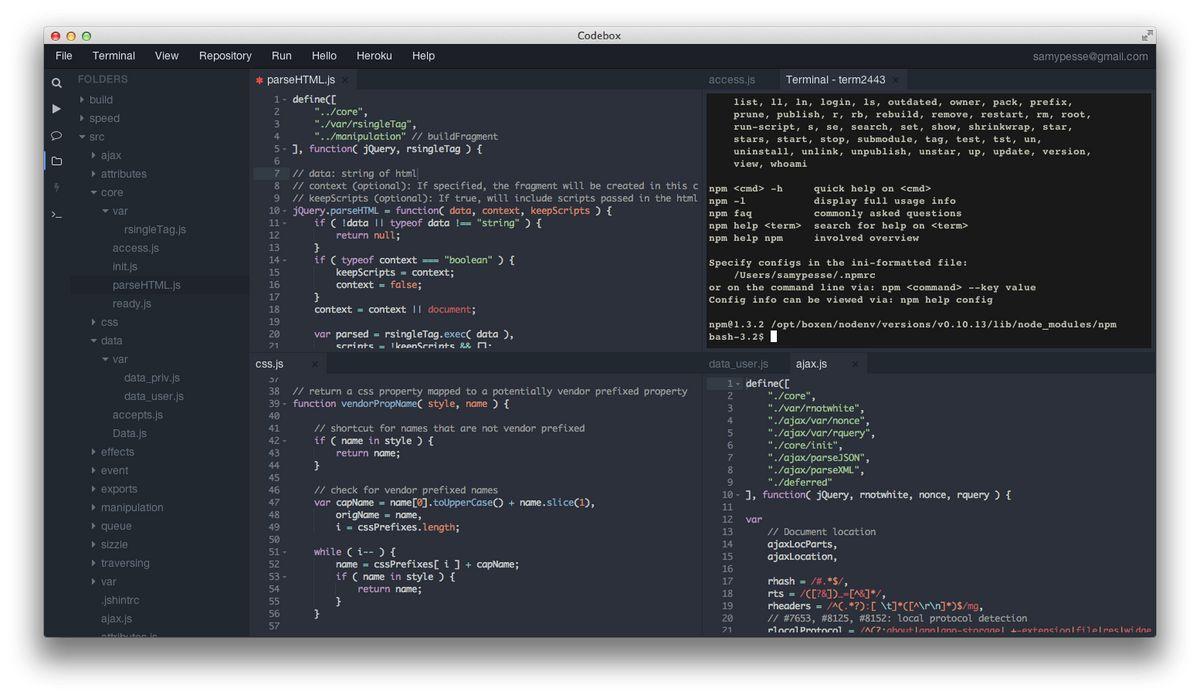Fold code at line 14 in parseHTML.js
The height and width of the screenshot is (698, 1200).
[x=284, y=260]
